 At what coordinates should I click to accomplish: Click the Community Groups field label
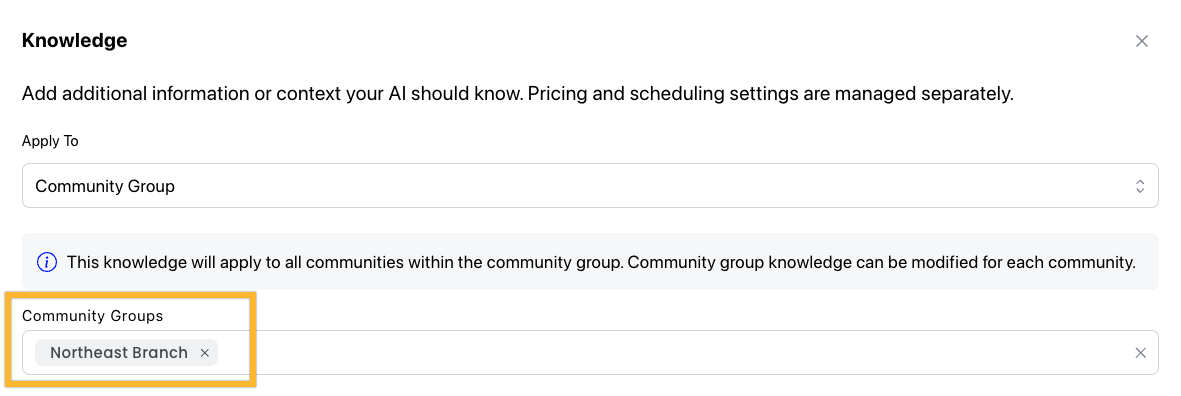93,316
